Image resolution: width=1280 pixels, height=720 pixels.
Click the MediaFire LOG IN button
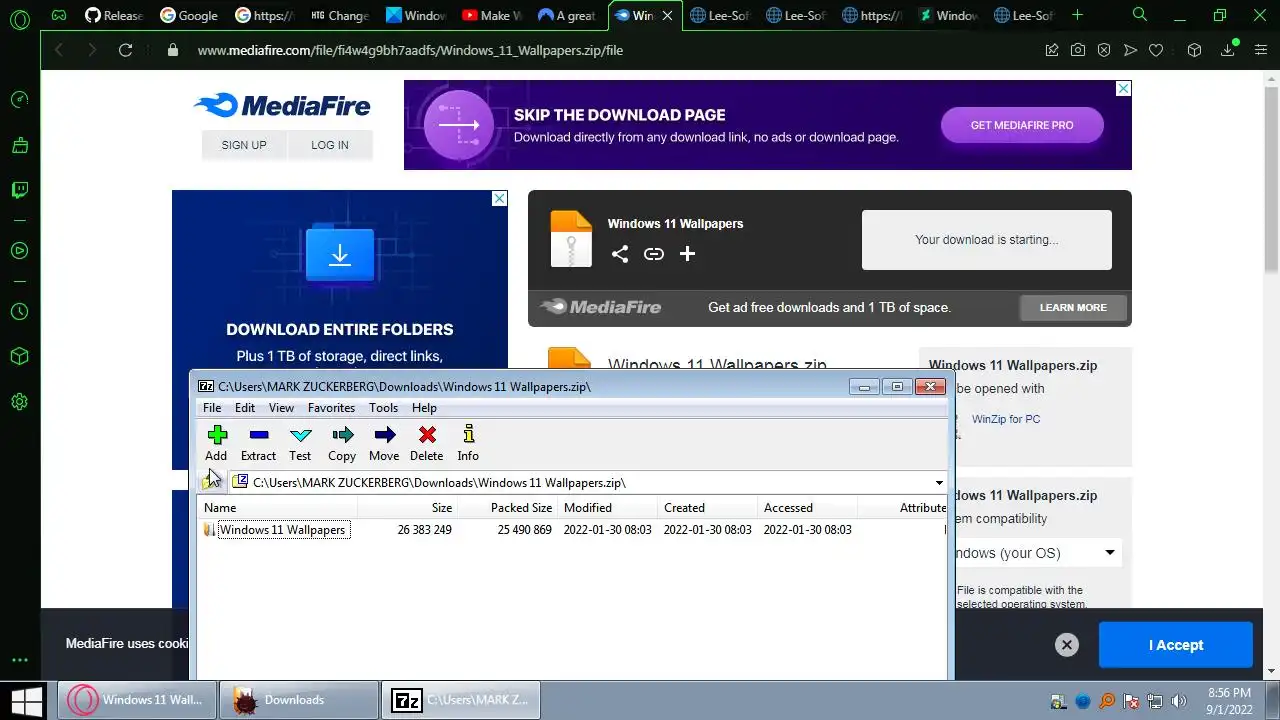coord(330,145)
